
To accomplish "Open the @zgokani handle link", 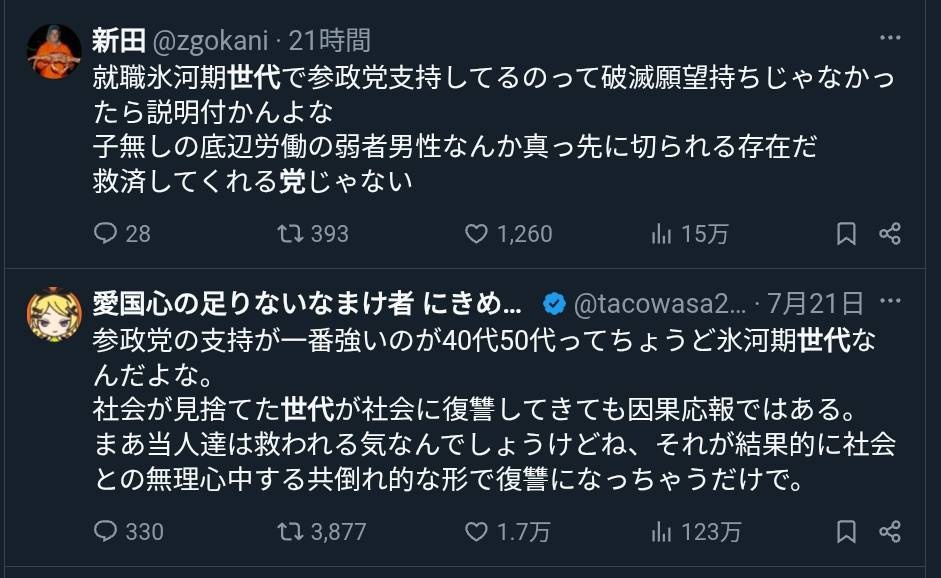I will (212, 41).
